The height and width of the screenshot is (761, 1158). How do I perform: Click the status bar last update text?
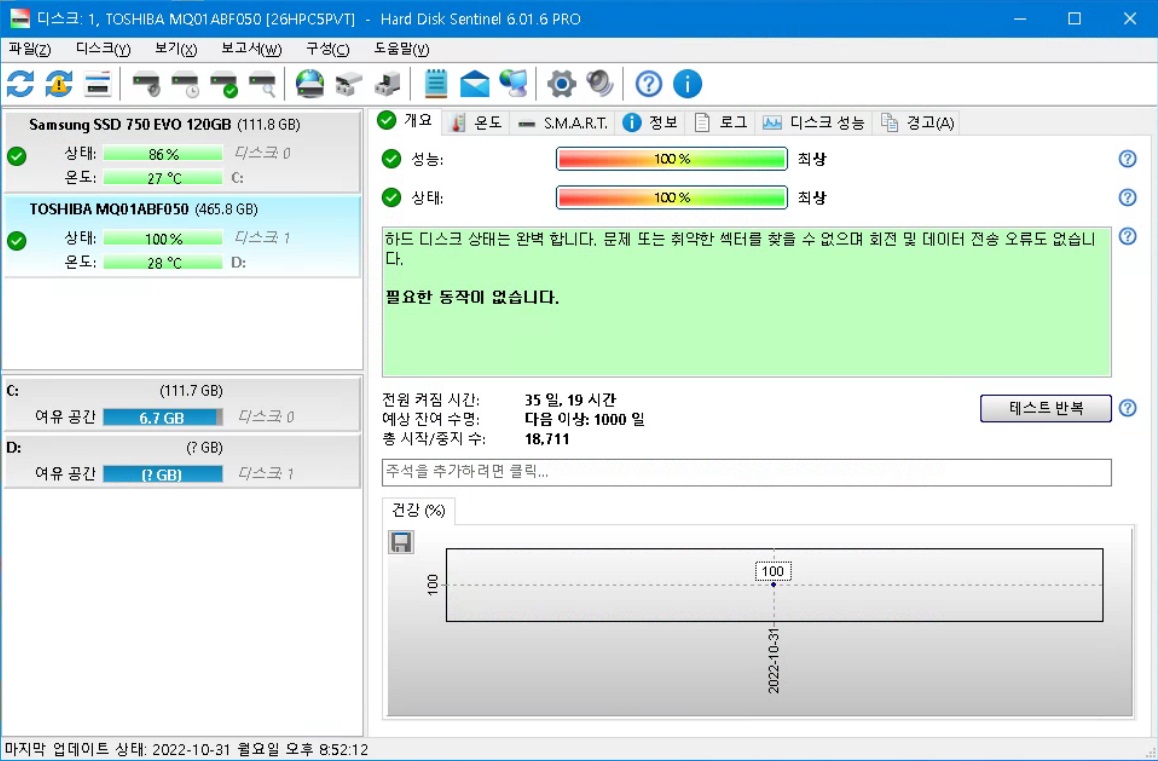(186, 749)
